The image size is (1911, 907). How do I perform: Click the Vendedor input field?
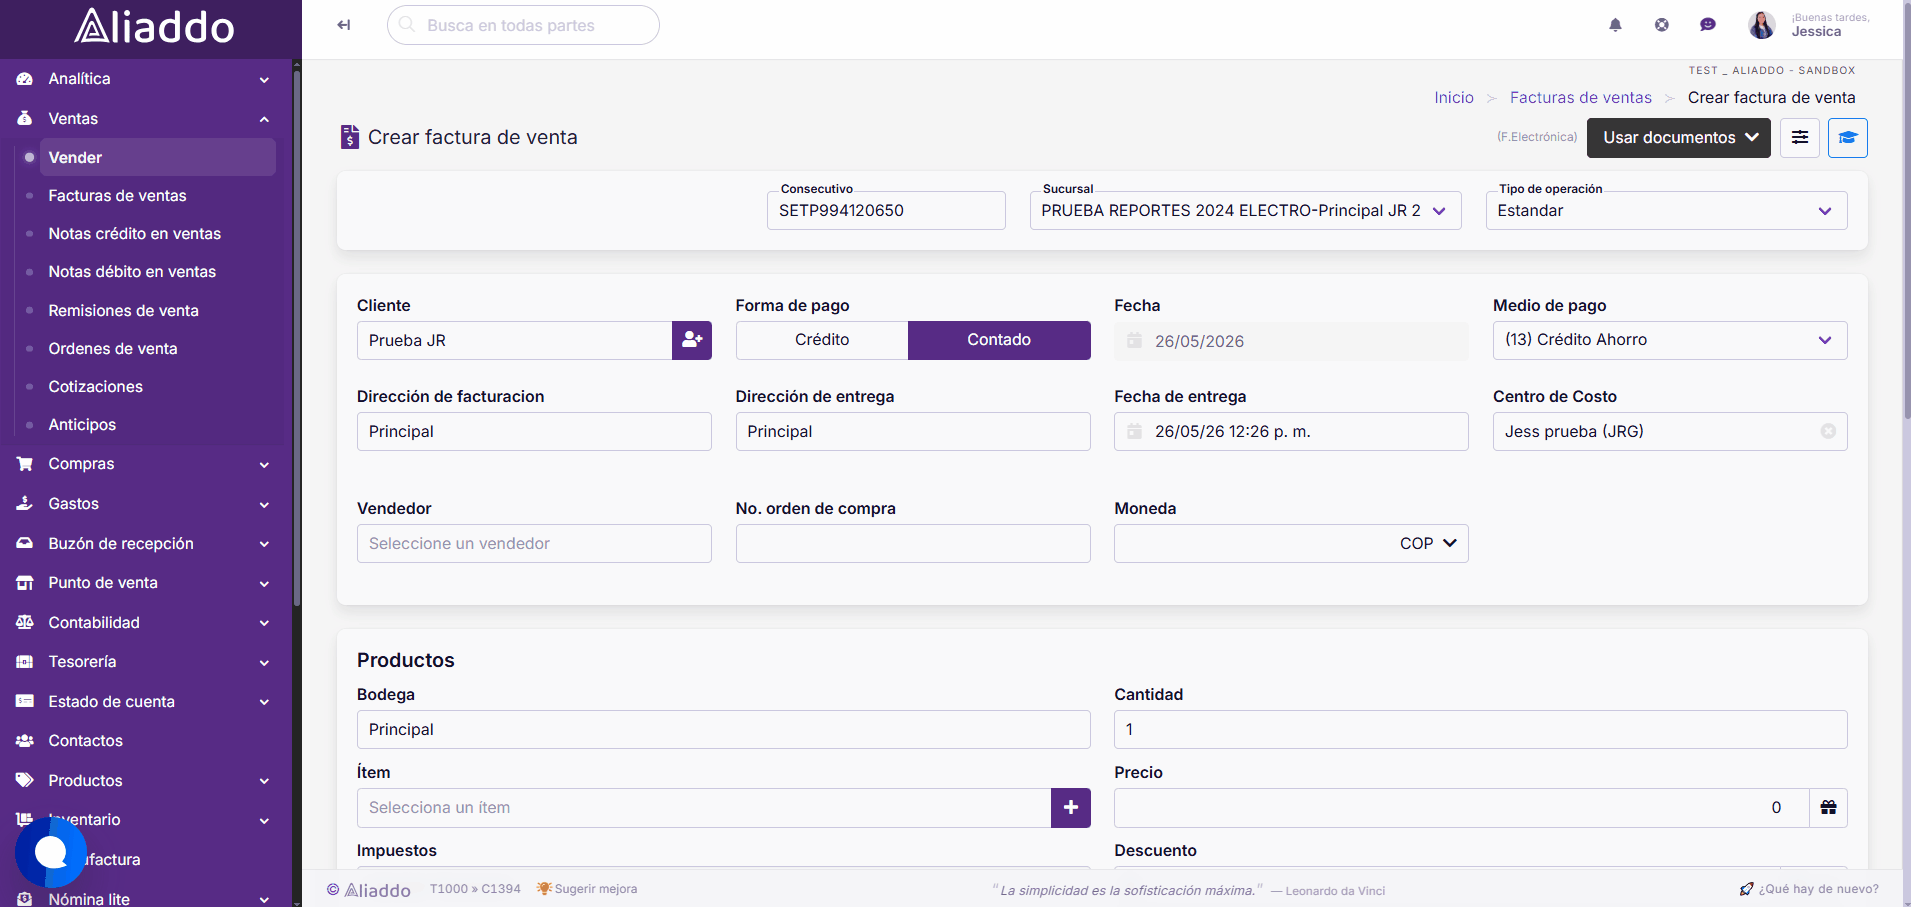pos(534,544)
